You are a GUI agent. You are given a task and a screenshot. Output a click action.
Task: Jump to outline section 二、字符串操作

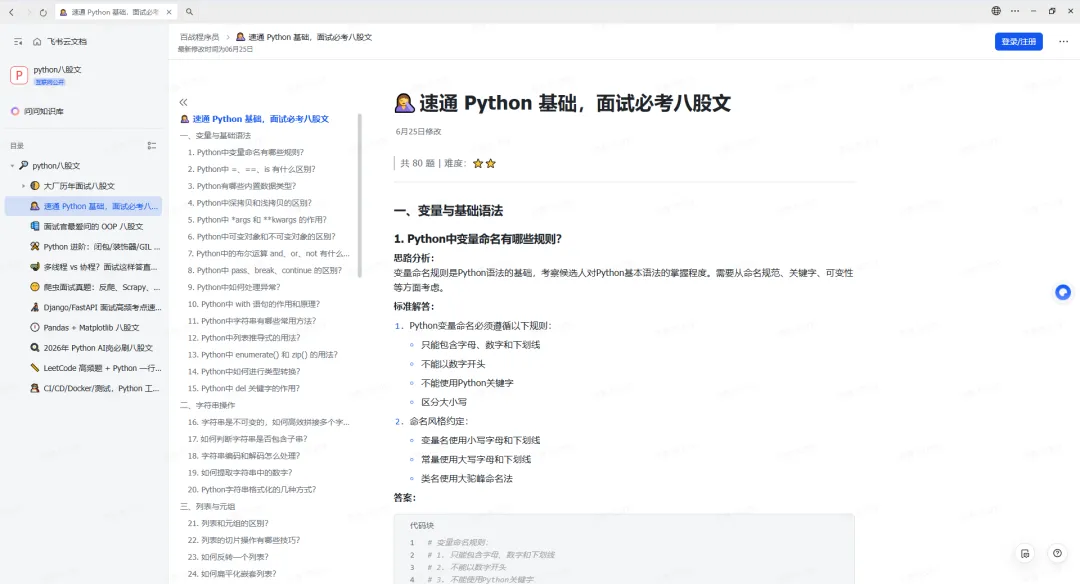click(x=207, y=406)
